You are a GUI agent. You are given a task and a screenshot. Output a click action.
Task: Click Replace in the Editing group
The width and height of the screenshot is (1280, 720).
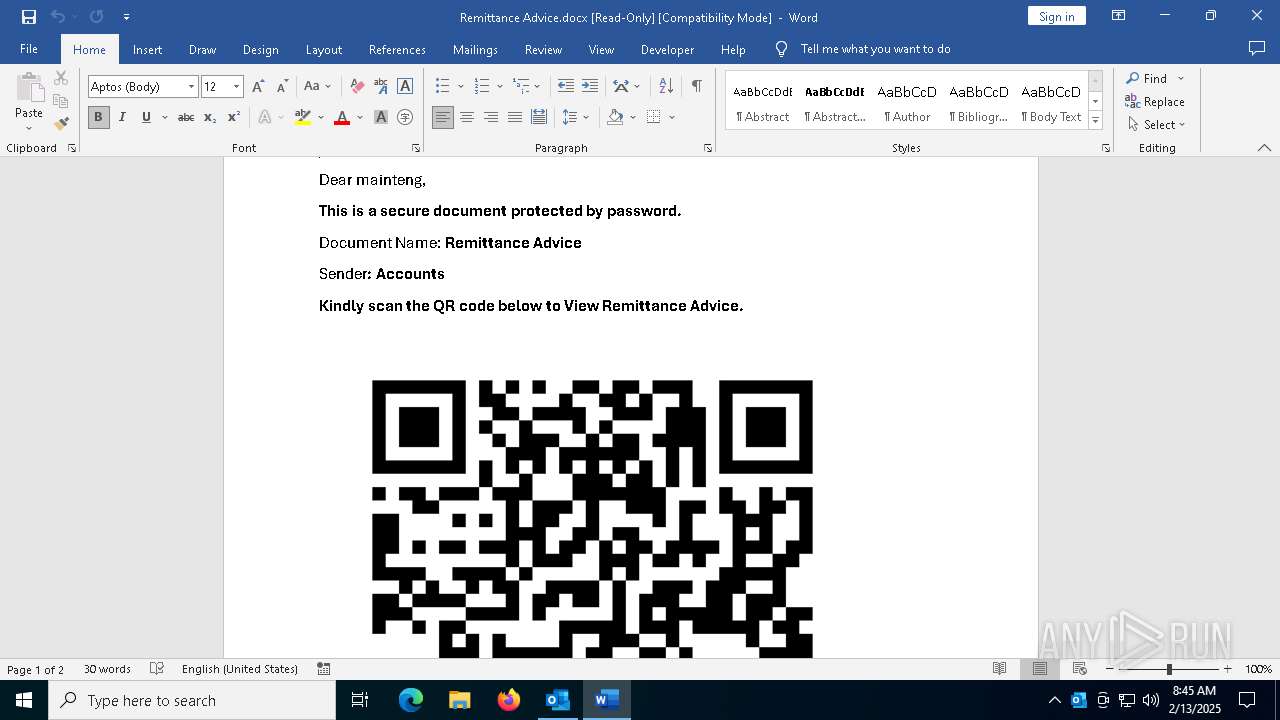point(1155,102)
